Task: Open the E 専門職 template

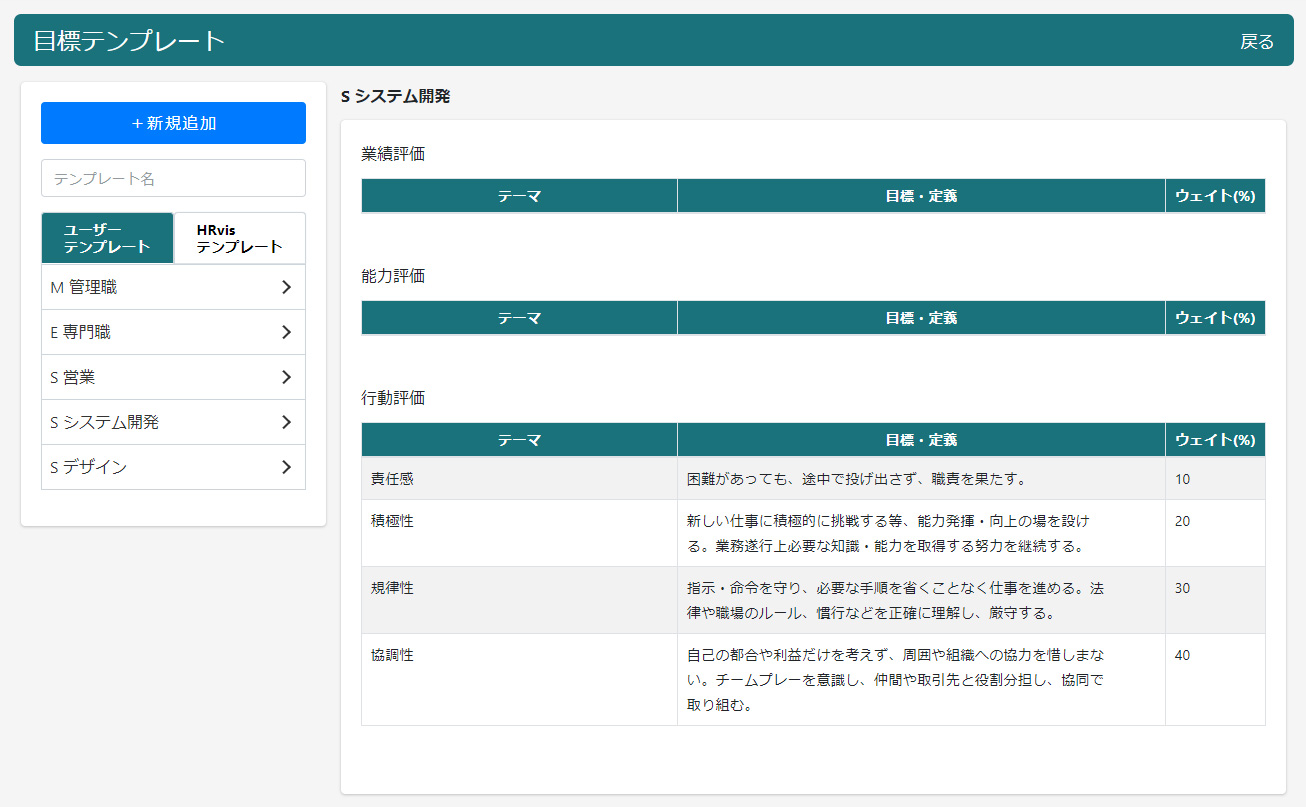Action: click(x=173, y=332)
